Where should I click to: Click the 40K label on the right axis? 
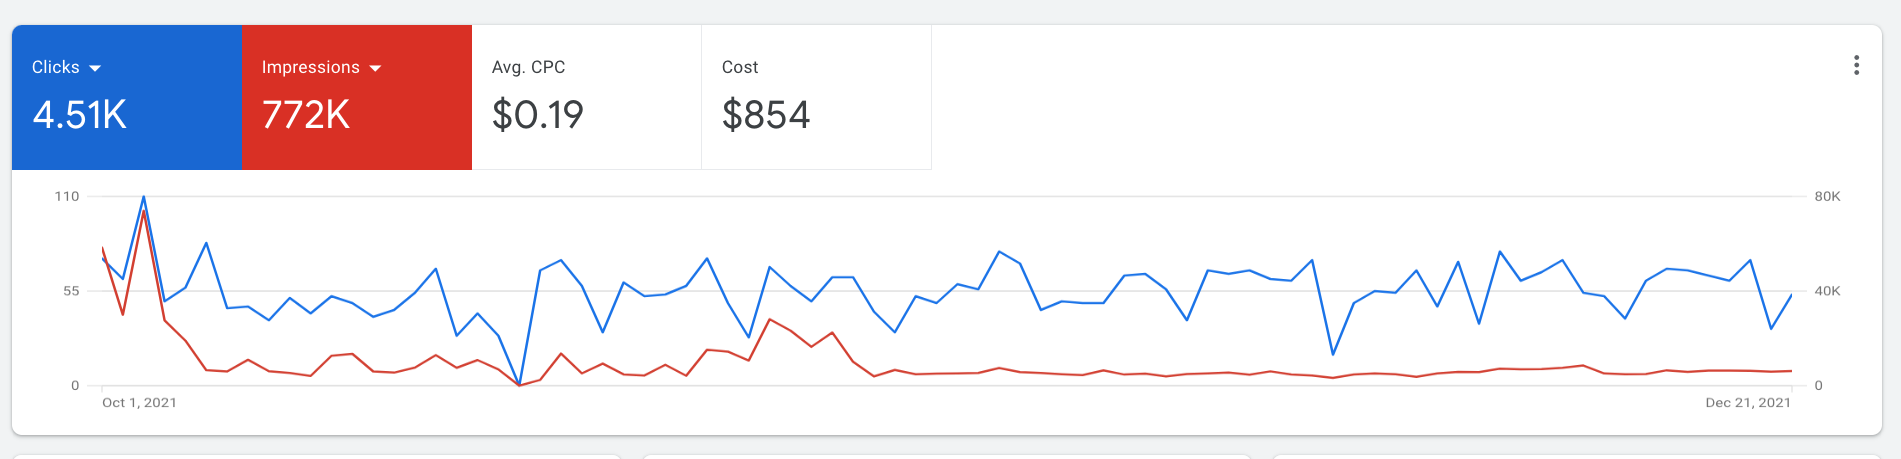pos(1827,291)
